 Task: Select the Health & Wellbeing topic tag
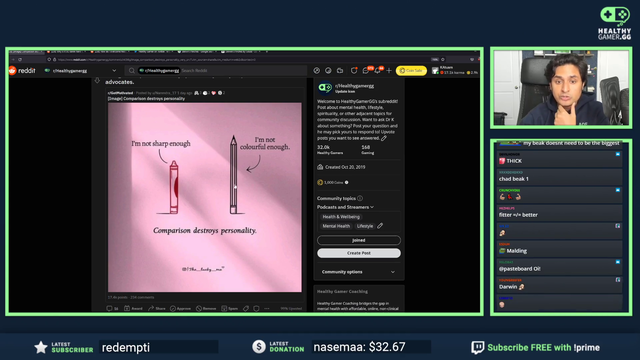tap(341, 217)
